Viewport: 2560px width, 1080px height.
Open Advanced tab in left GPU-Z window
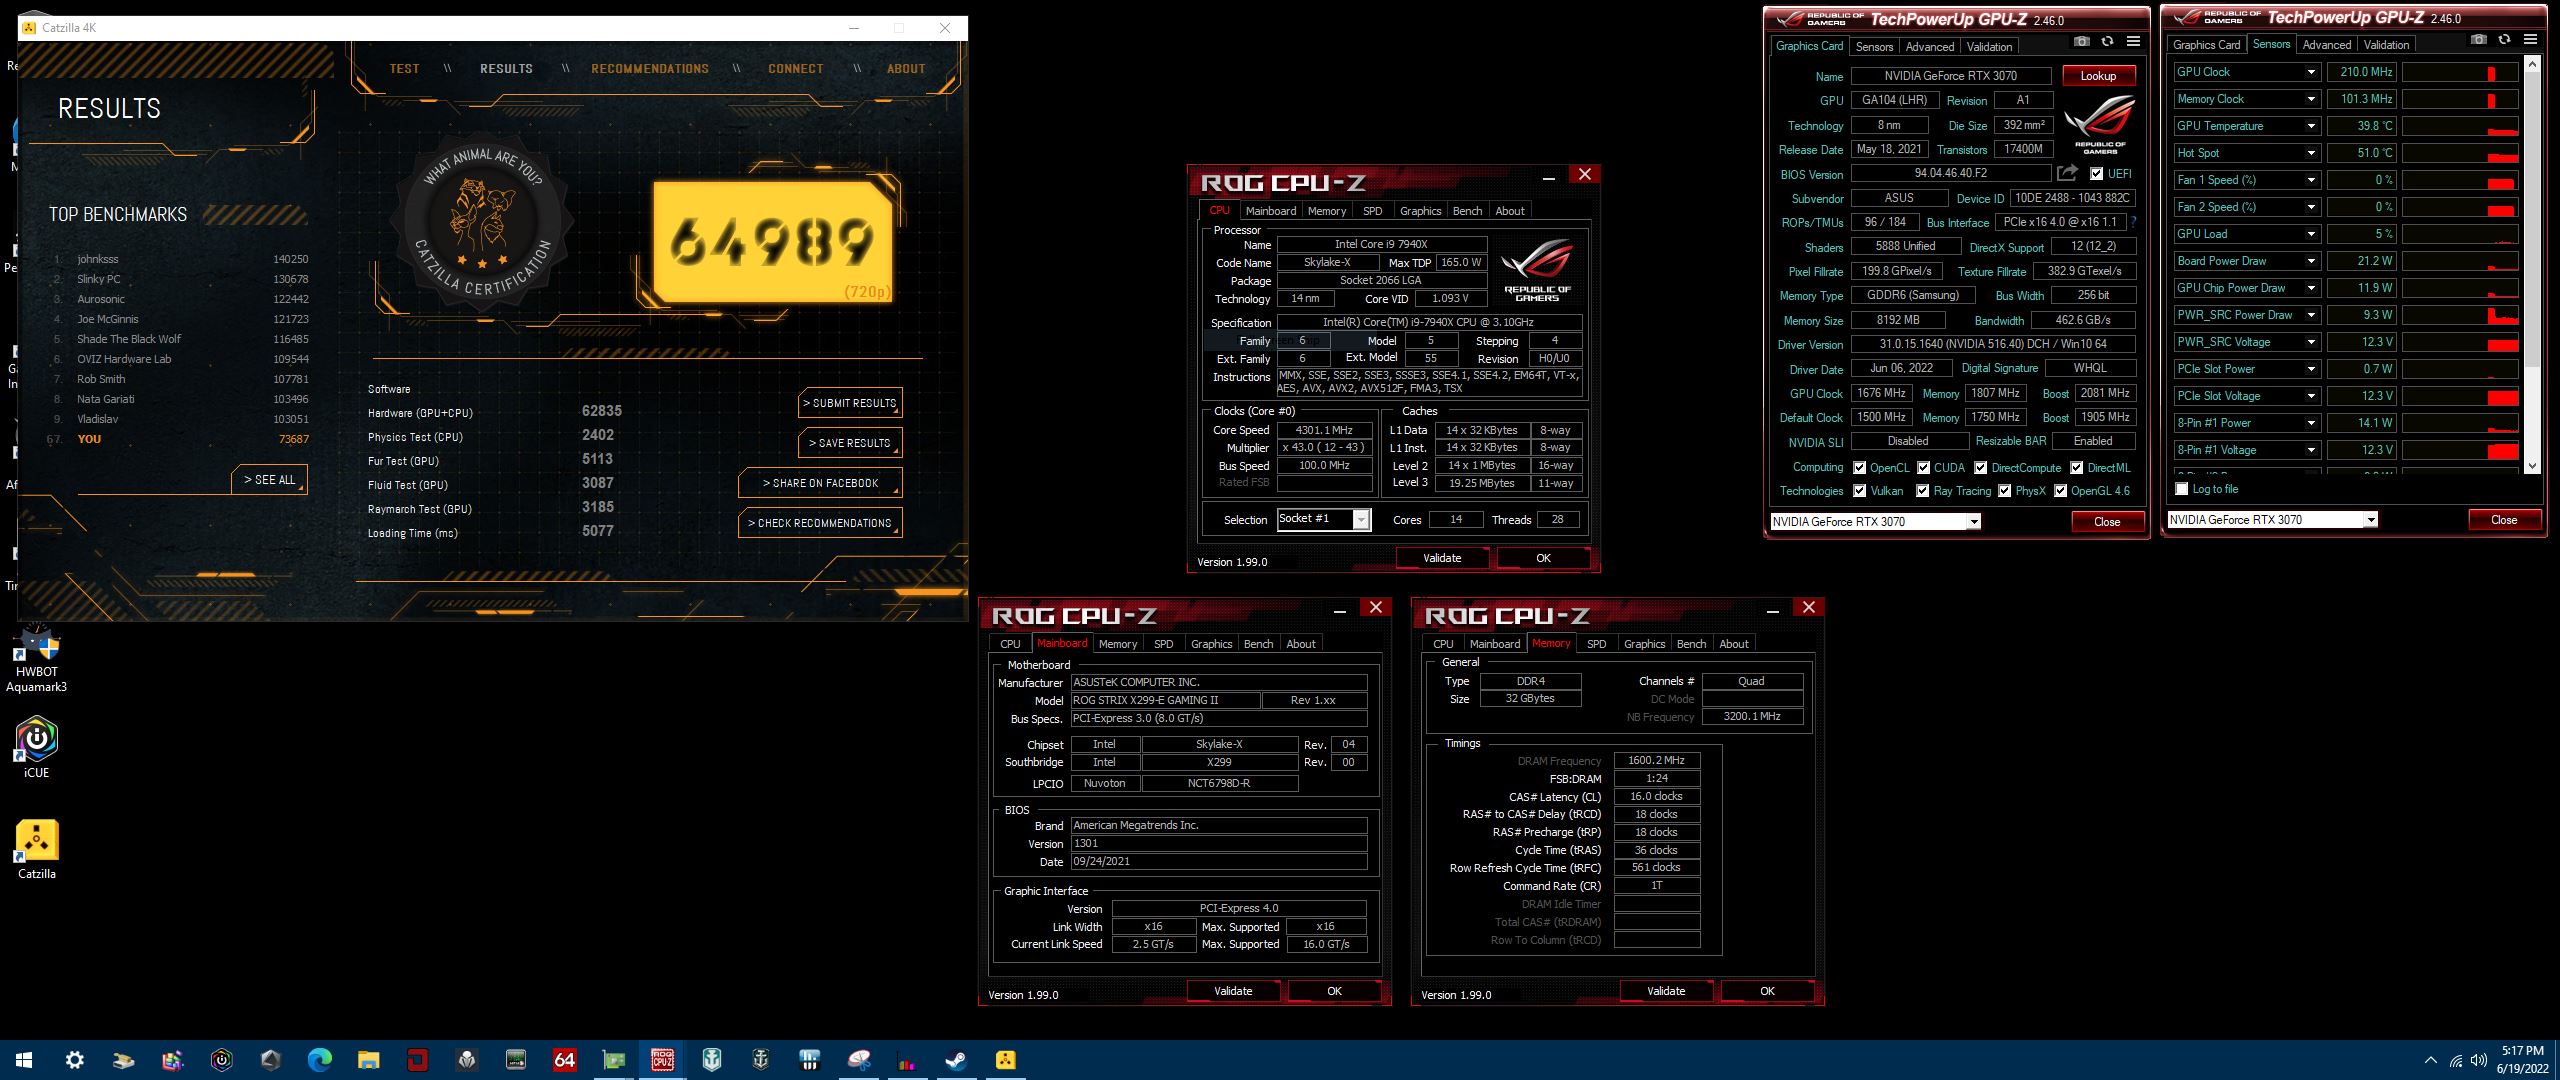pyautogui.click(x=1930, y=47)
